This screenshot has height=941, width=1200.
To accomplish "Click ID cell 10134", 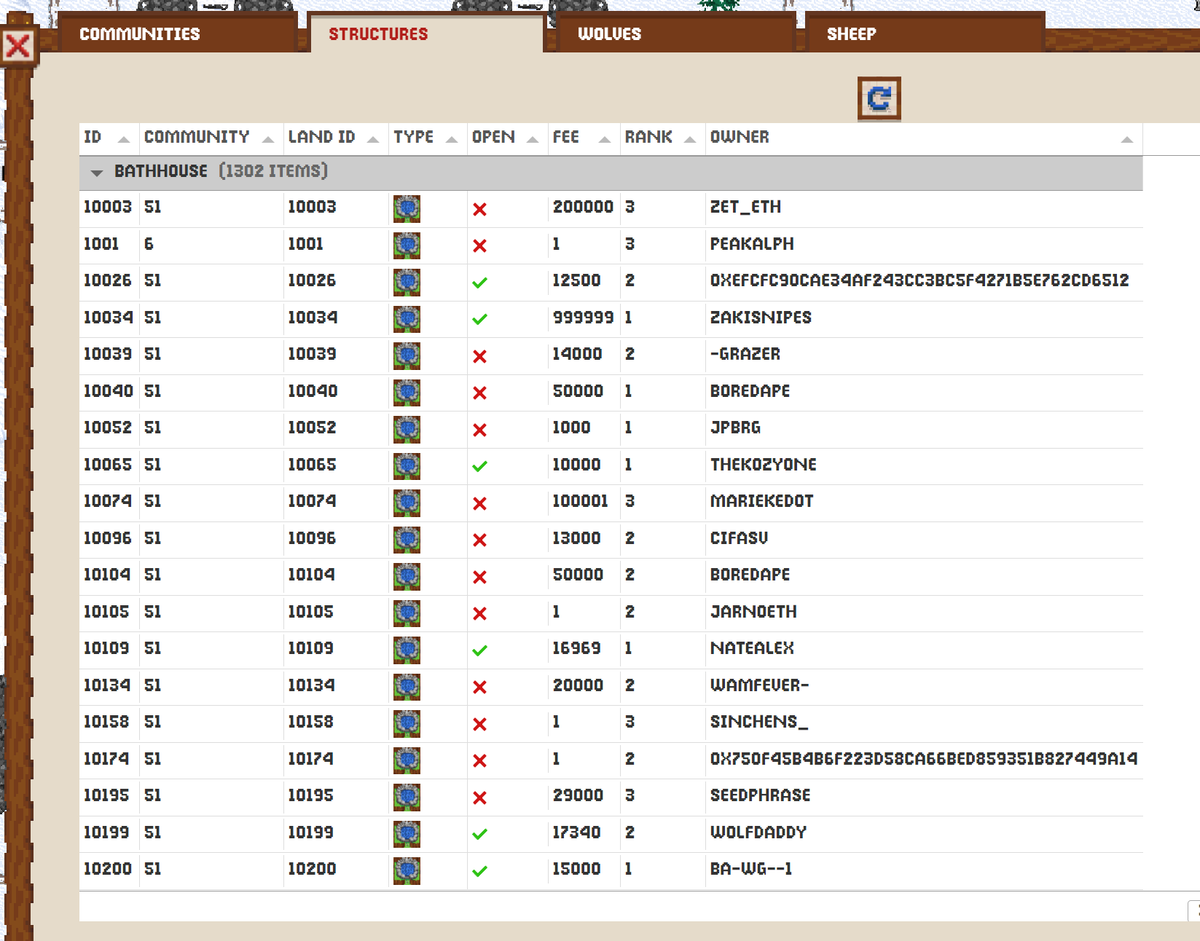I will pyautogui.click(x=107, y=685).
